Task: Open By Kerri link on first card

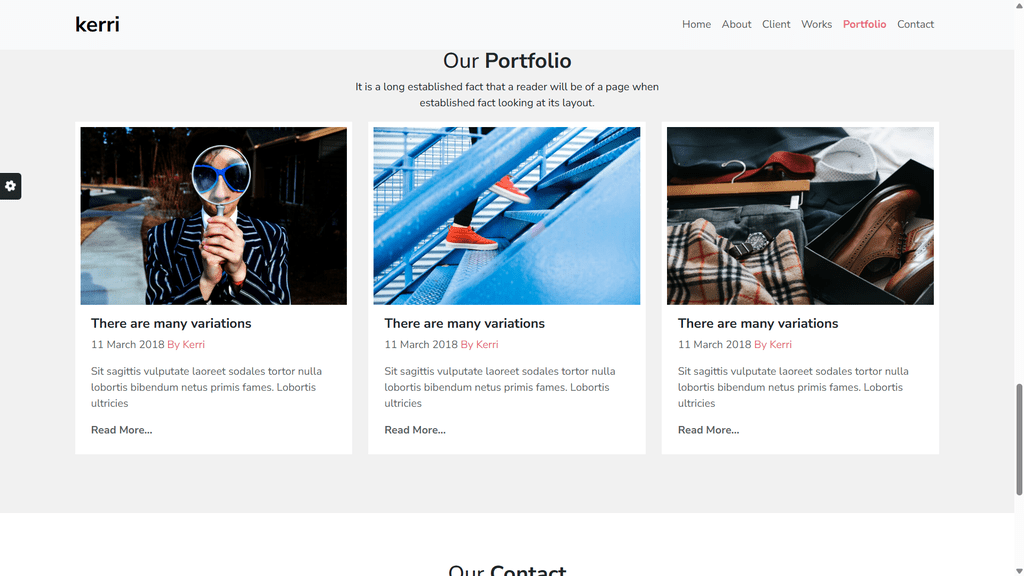Action: click(x=186, y=344)
